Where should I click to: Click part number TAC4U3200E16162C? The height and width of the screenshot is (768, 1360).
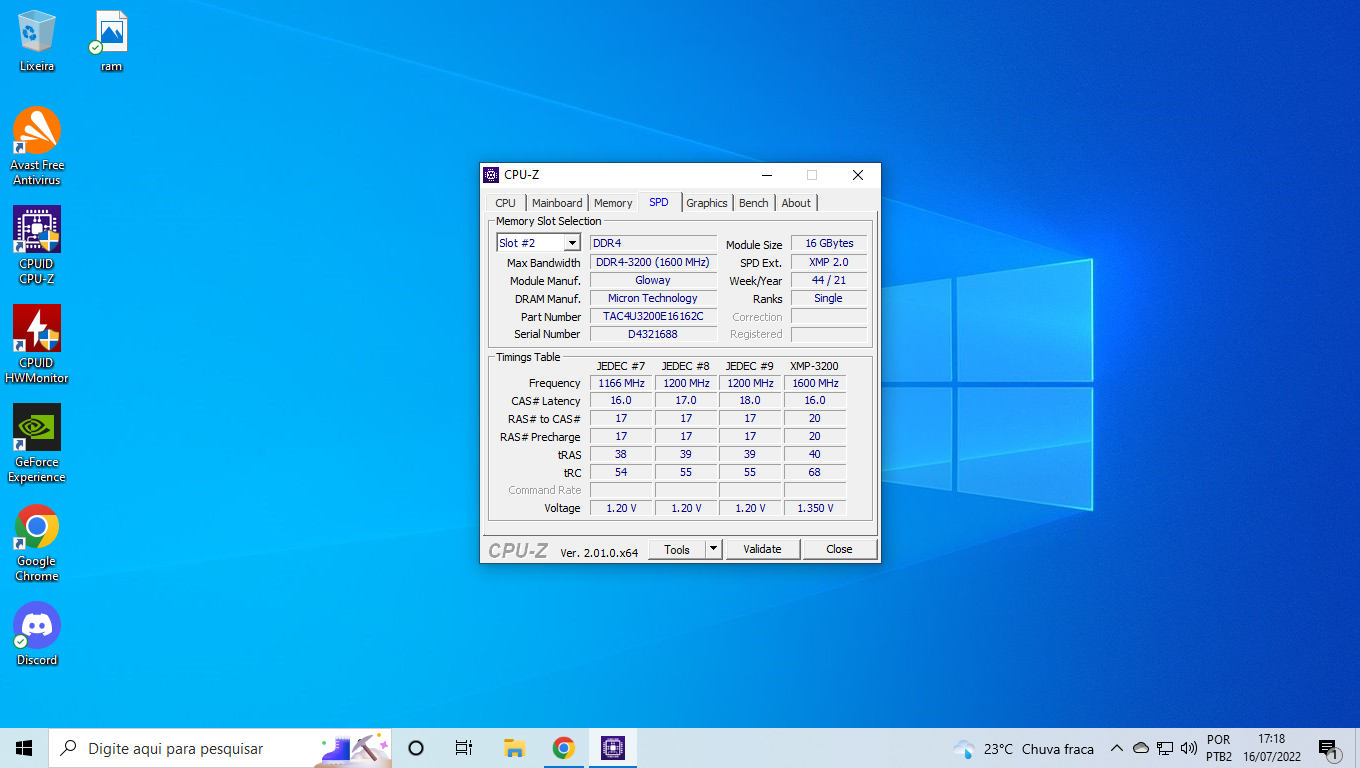[x=653, y=316]
